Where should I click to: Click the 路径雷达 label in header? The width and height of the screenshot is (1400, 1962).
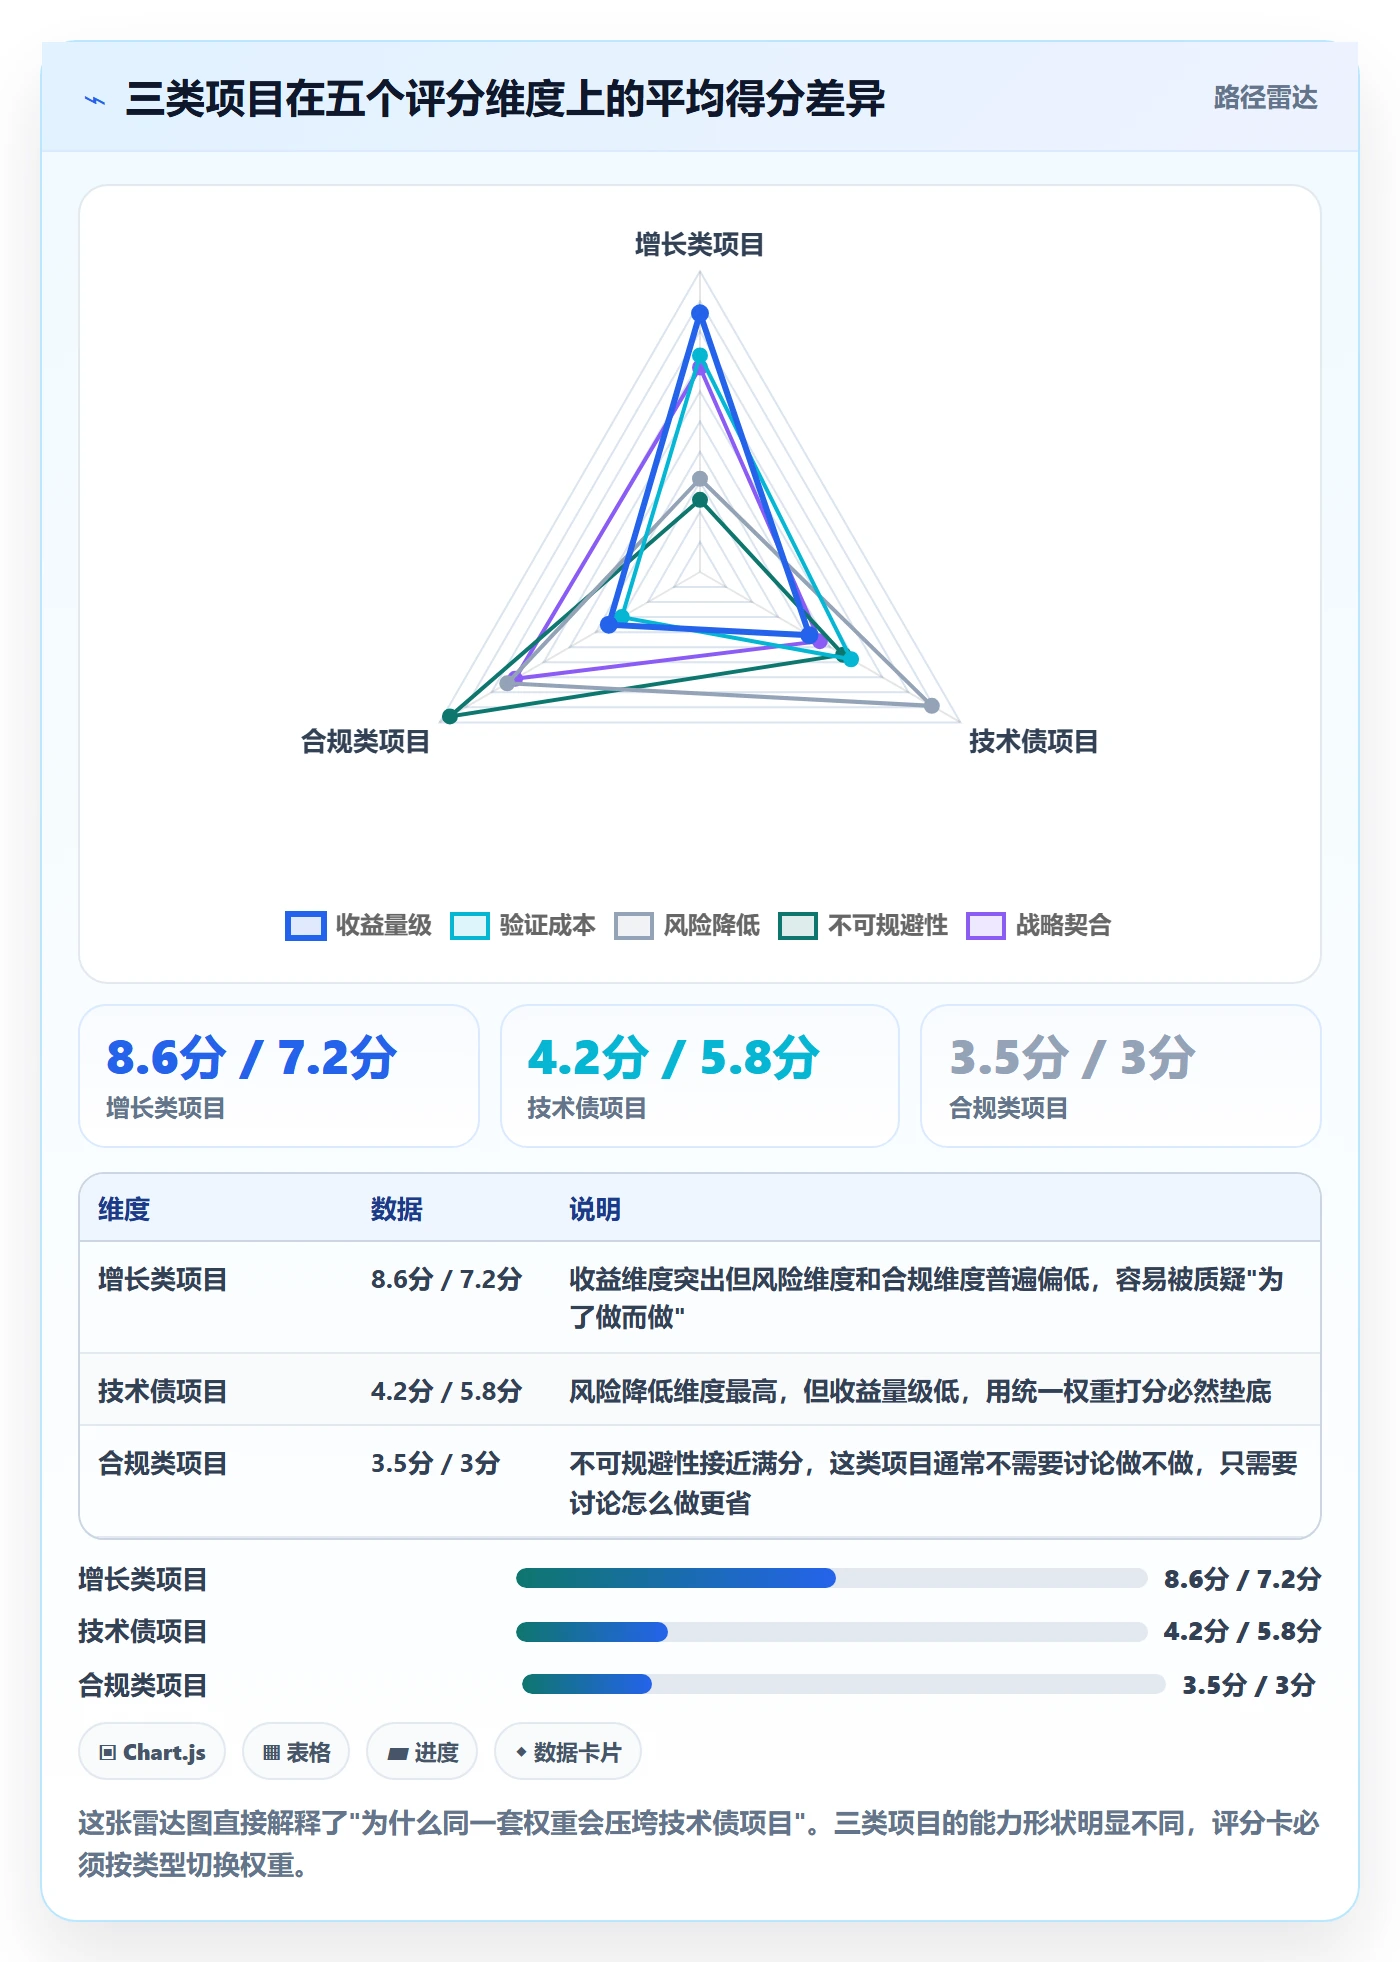coord(1265,98)
